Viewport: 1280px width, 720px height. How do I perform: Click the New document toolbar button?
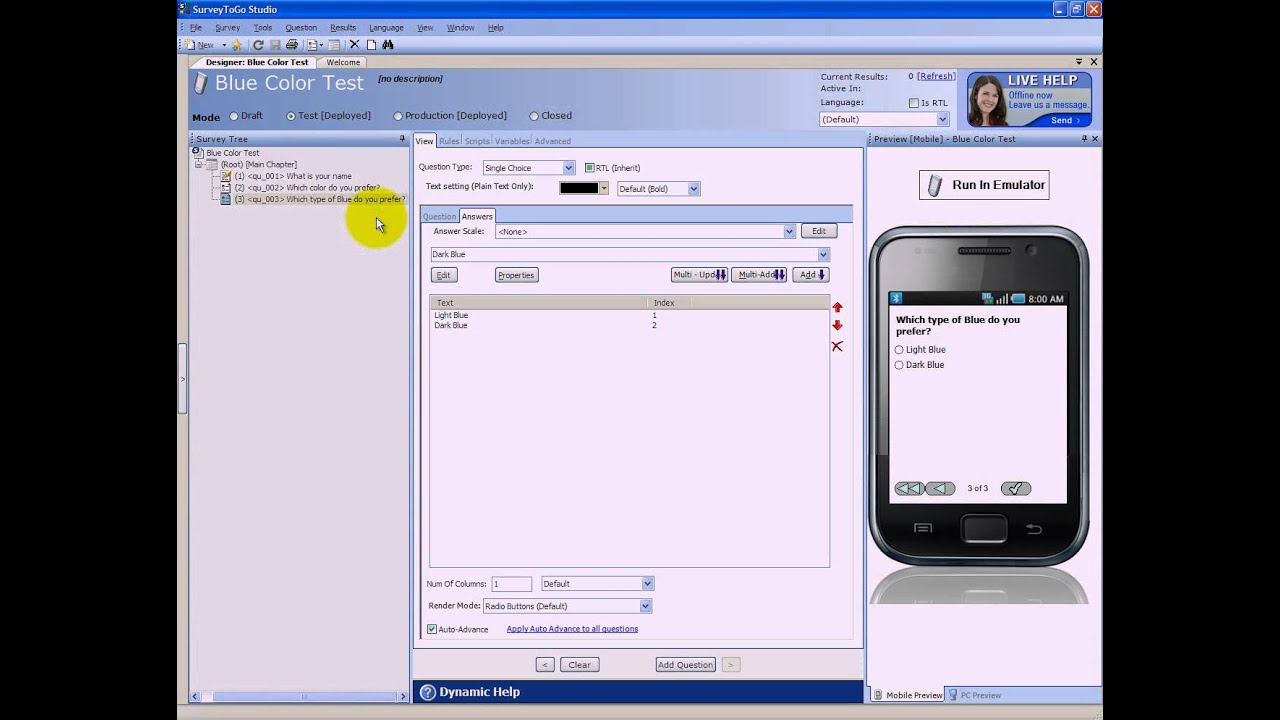[x=200, y=45]
